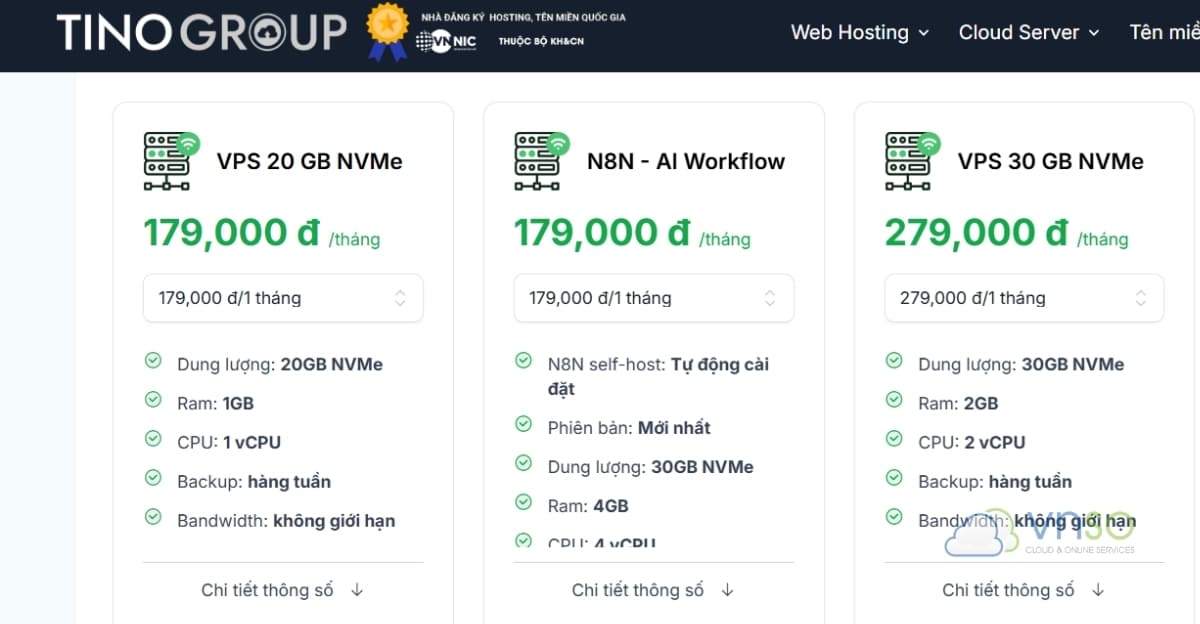Open the Web Hosting menu
The height and width of the screenshot is (624, 1200).
click(x=860, y=32)
